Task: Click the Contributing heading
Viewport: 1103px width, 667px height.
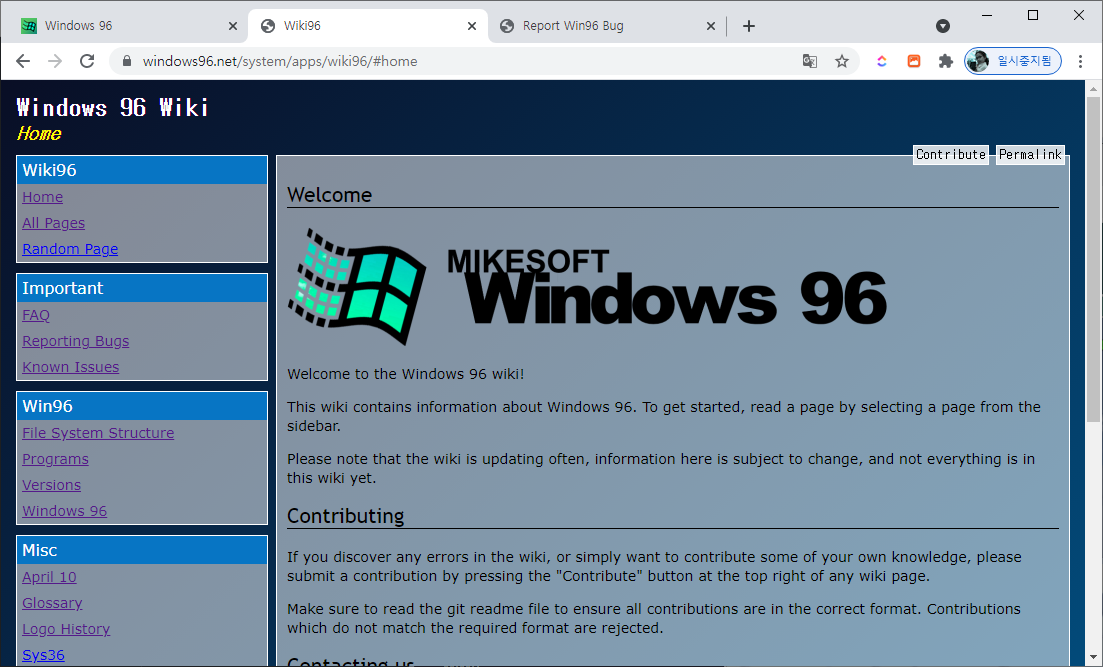Action: pyautogui.click(x=345, y=516)
